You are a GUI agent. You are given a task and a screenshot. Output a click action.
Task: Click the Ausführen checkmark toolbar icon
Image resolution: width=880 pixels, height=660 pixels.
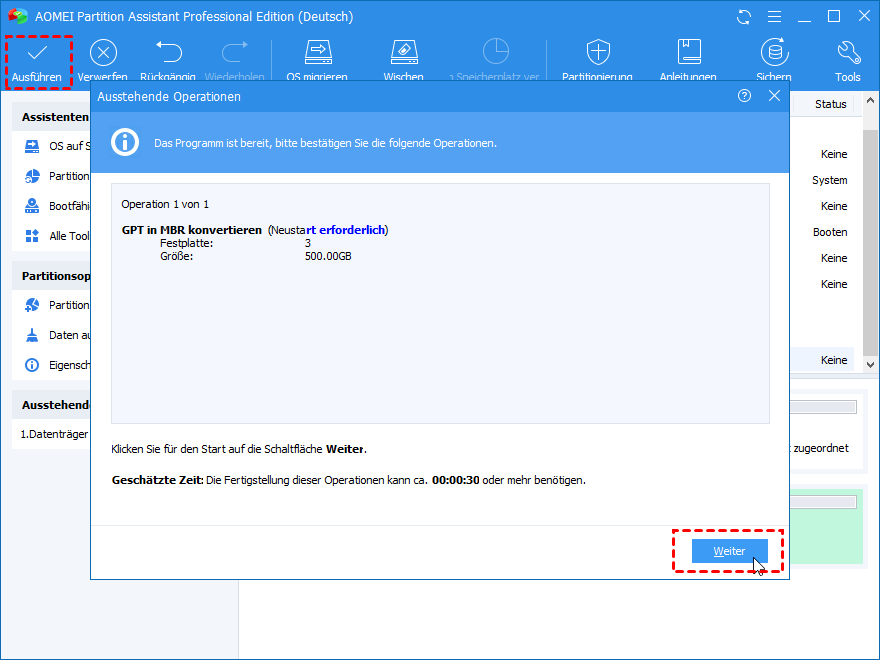(37, 53)
